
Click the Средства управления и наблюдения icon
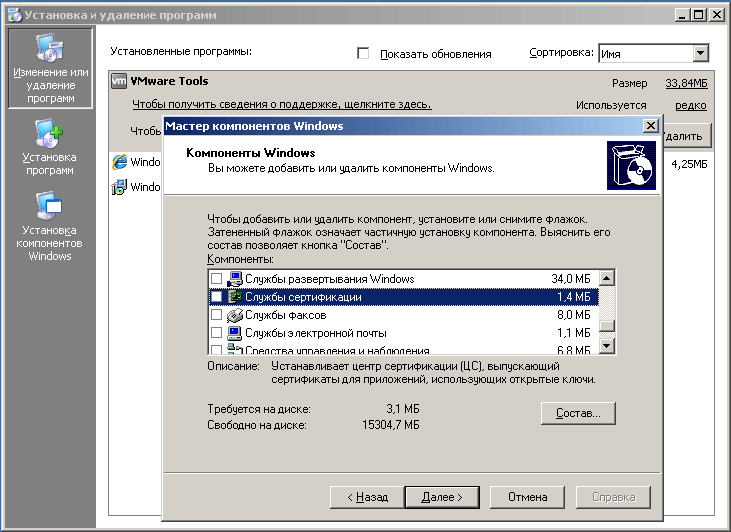[x=235, y=349]
